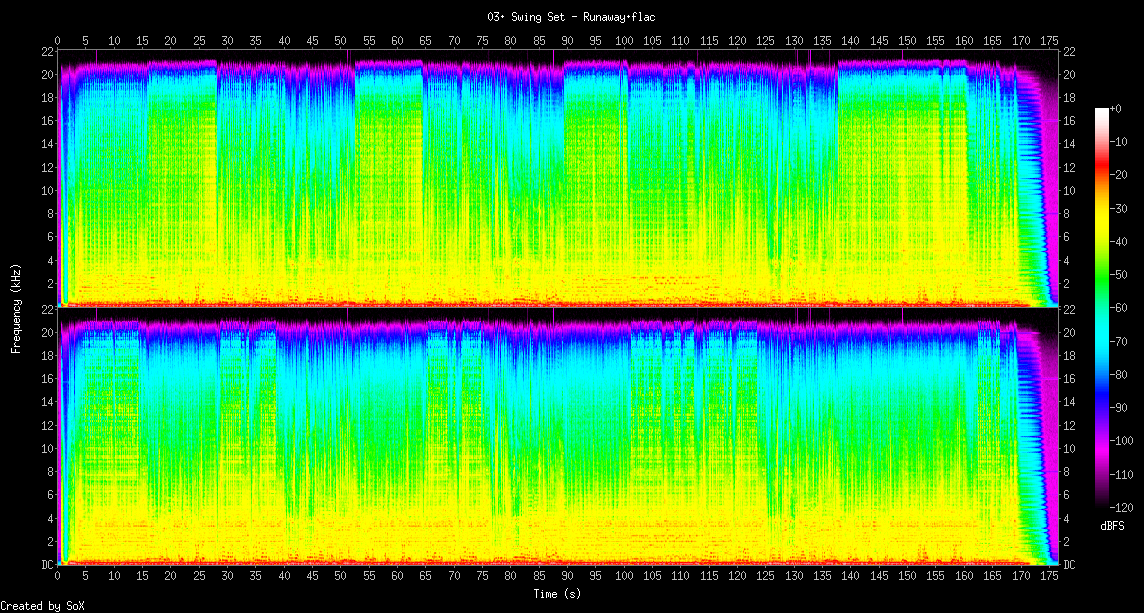This screenshot has height=613, width=1144.
Task: Click the title '03. Swing Set - Runaway.flac'
Action: [x=571, y=17]
